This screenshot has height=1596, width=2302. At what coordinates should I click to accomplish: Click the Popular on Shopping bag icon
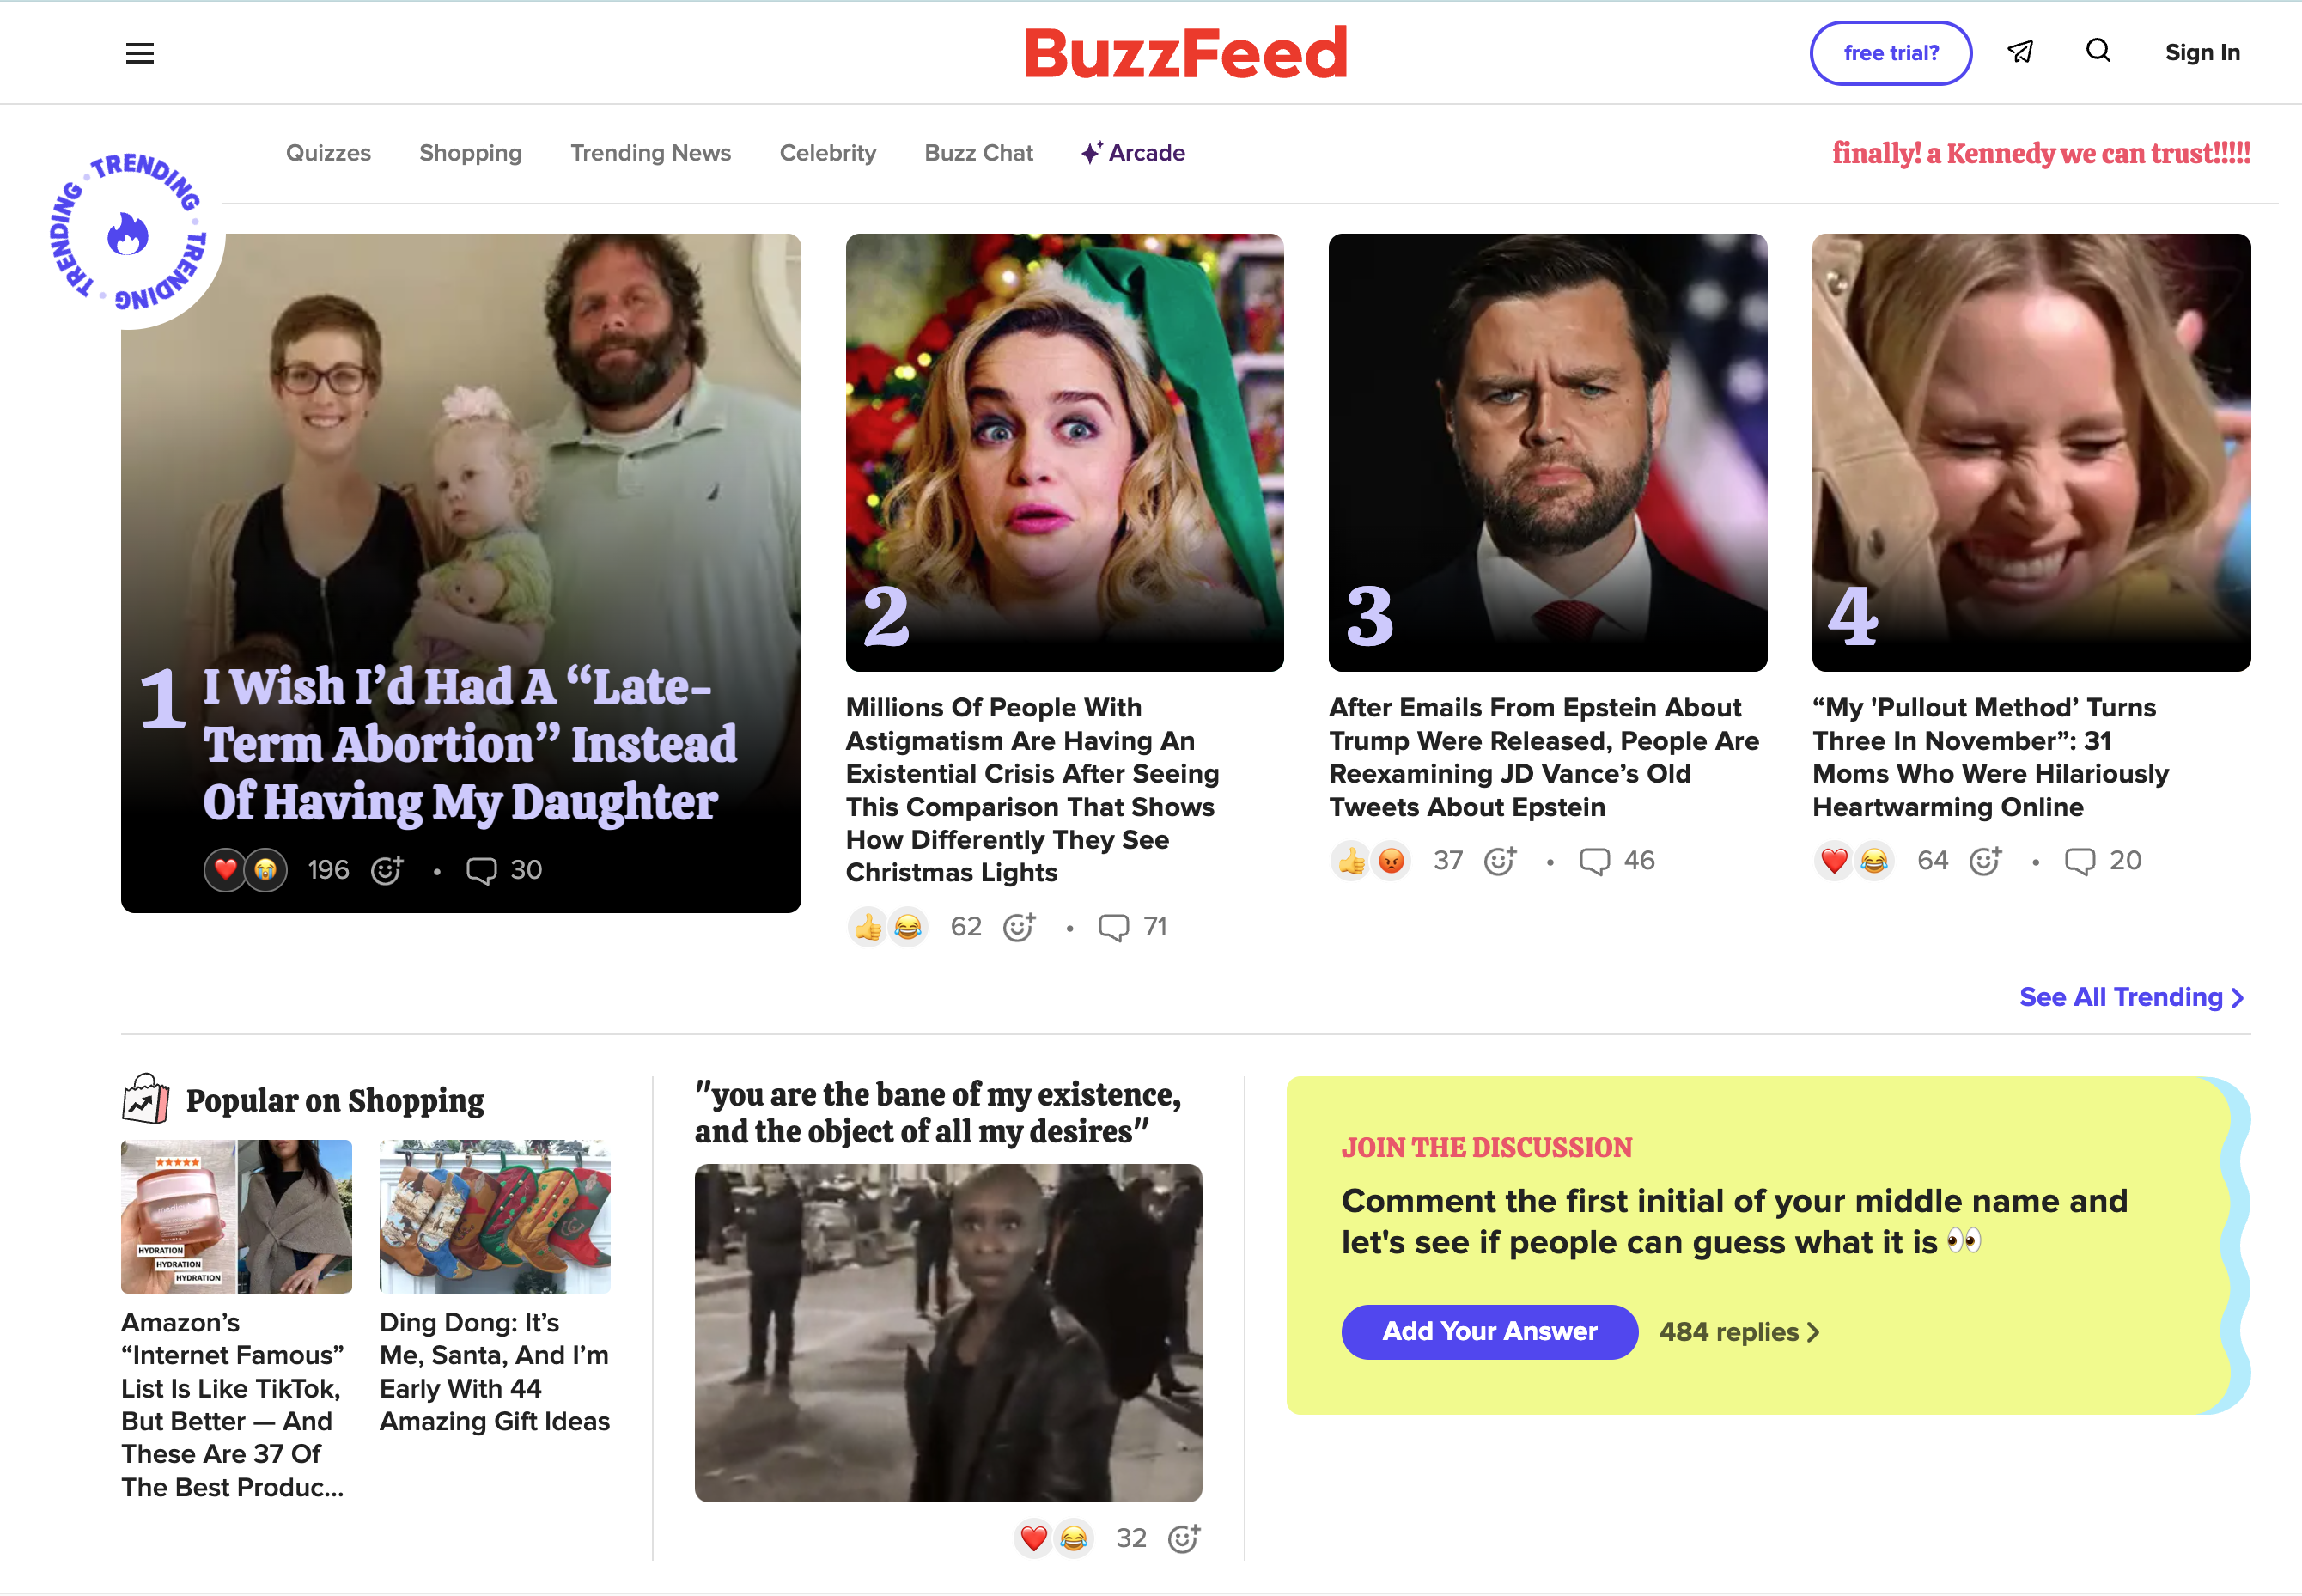pos(146,1099)
